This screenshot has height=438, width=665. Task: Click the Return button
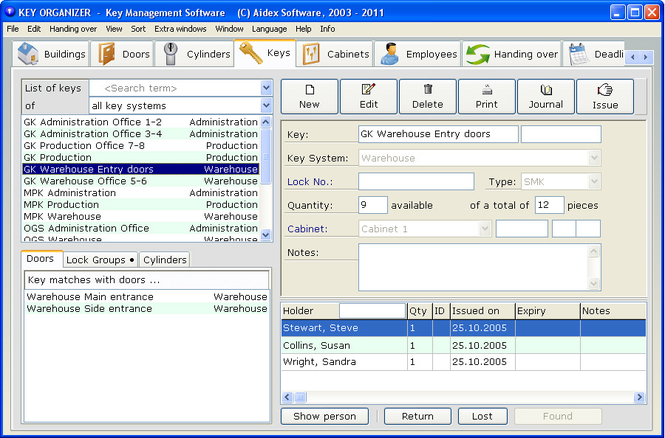[418, 416]
